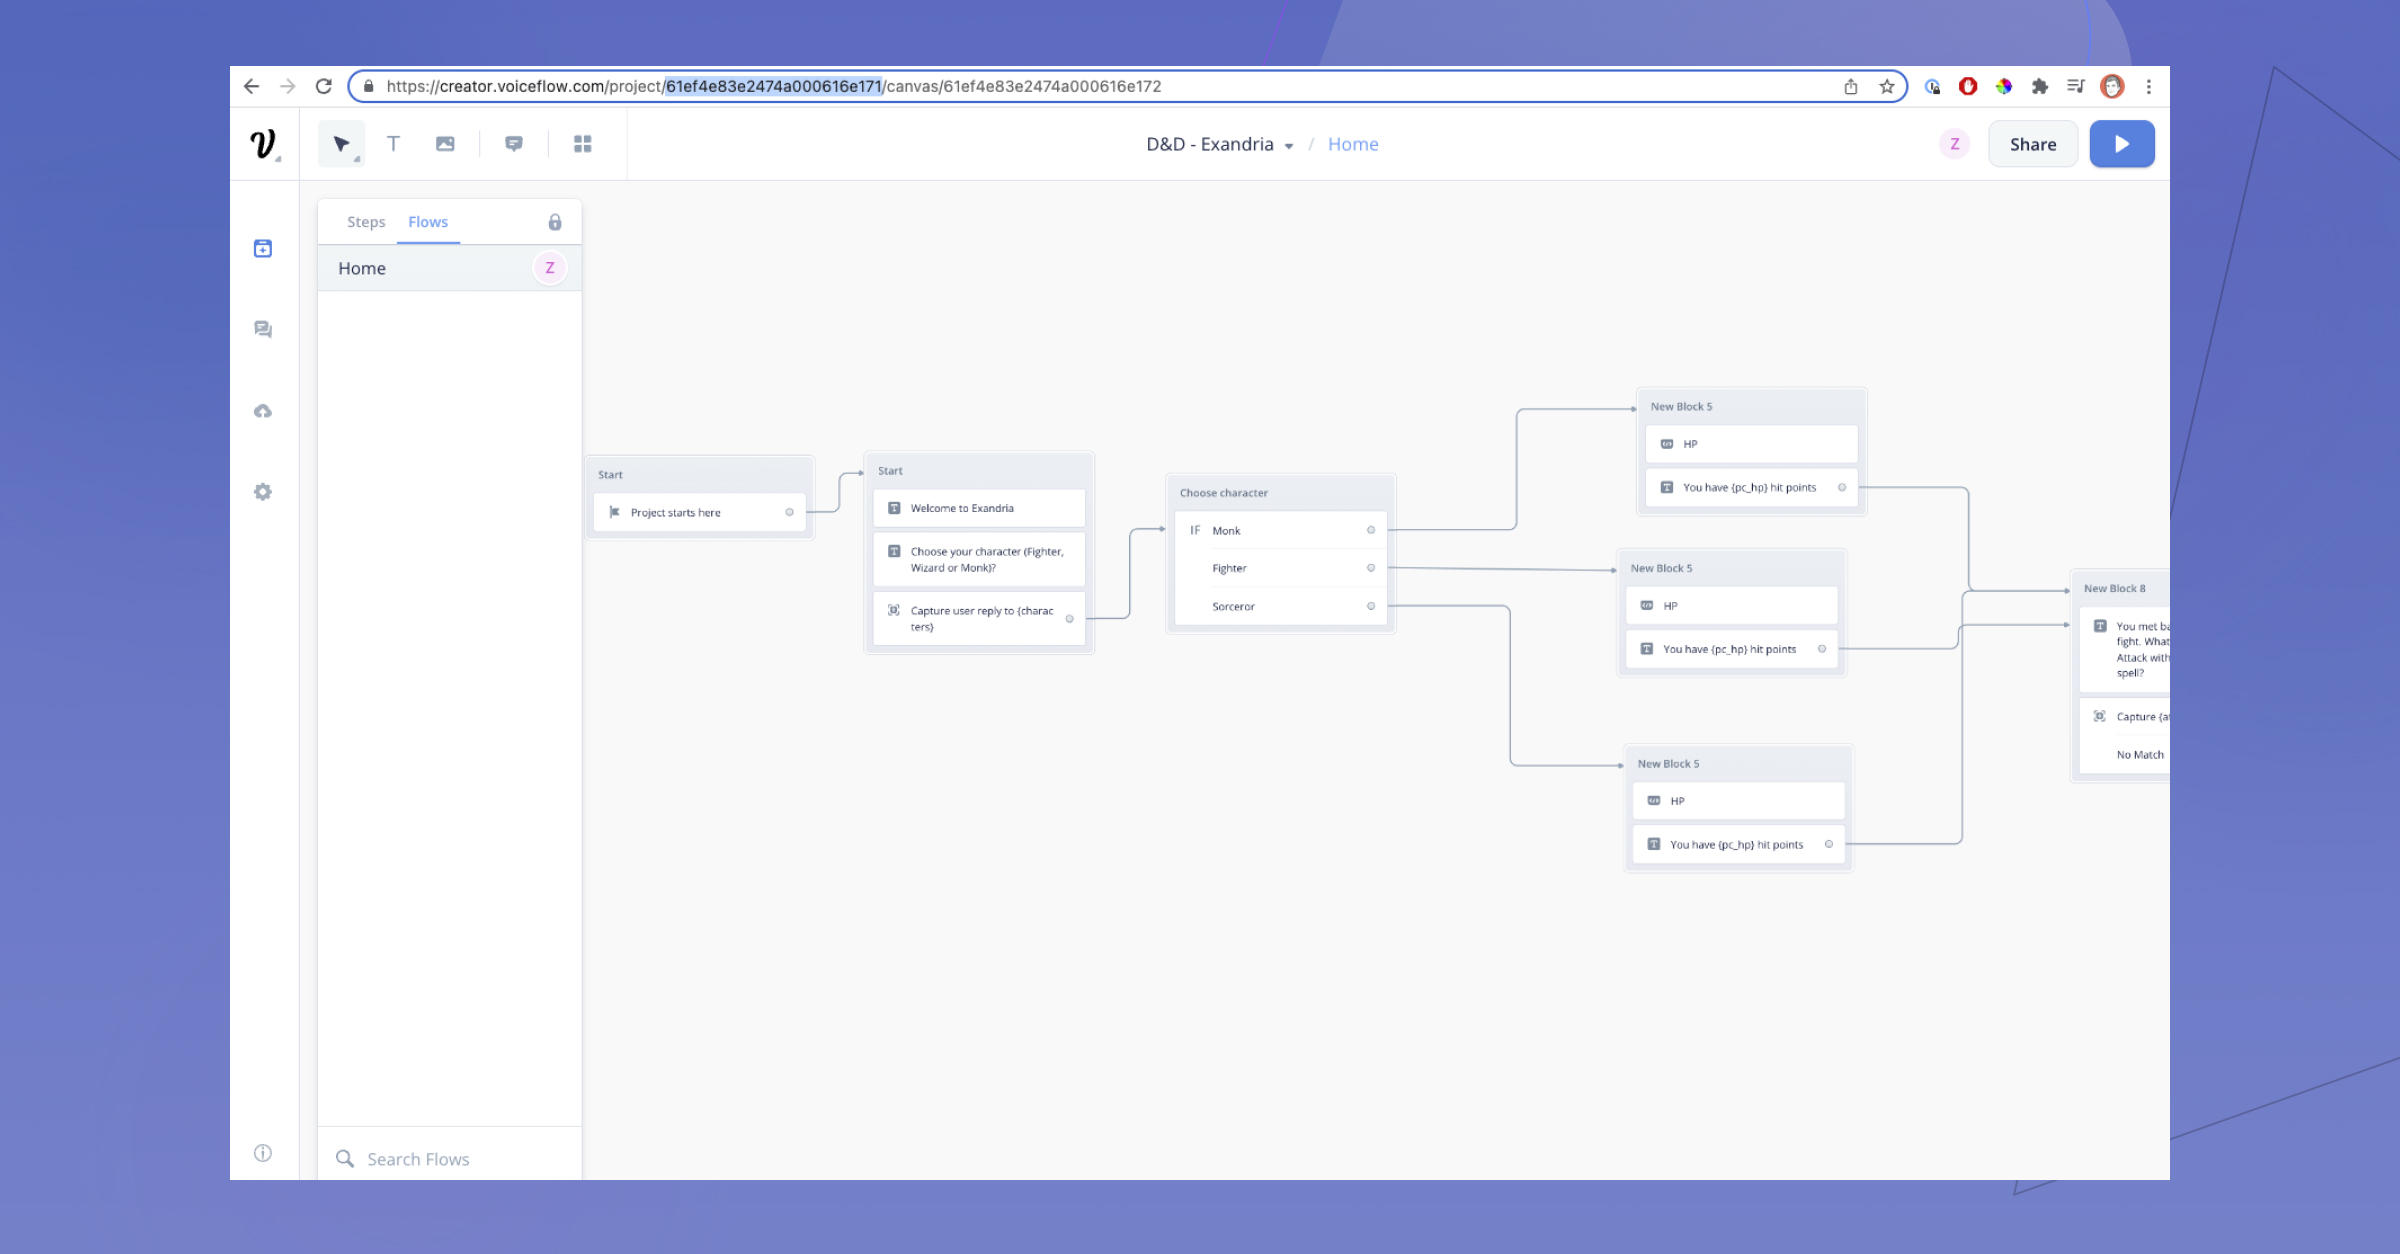Click the Voiceflow logo menu
Viewport: 2400px width, 1254px height.
[264, 144]
